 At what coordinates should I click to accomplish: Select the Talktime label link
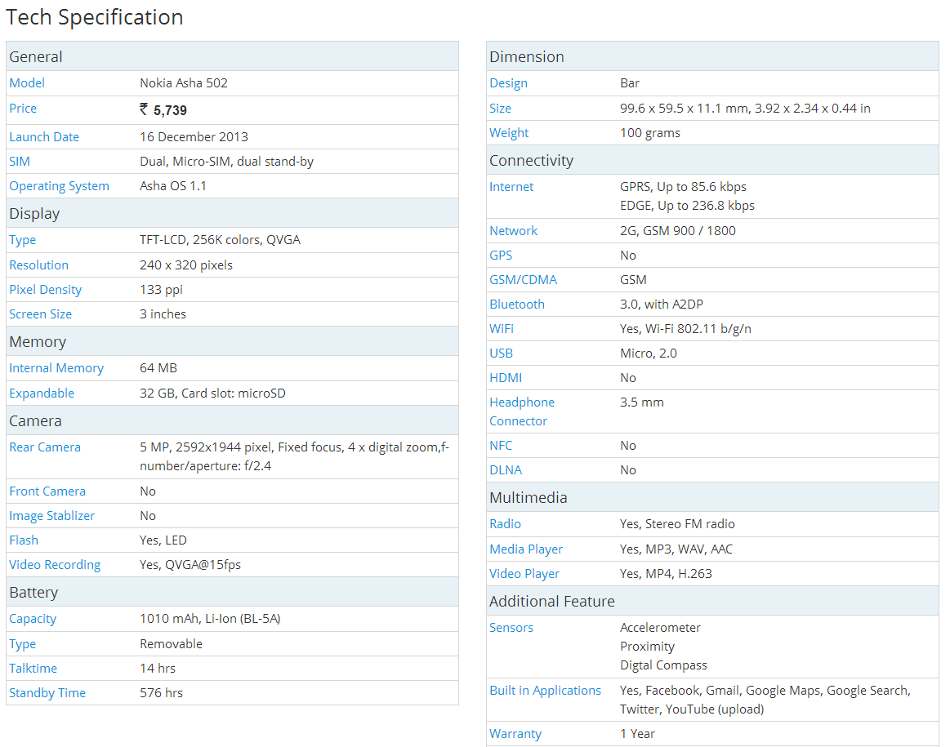coord(33,668)
